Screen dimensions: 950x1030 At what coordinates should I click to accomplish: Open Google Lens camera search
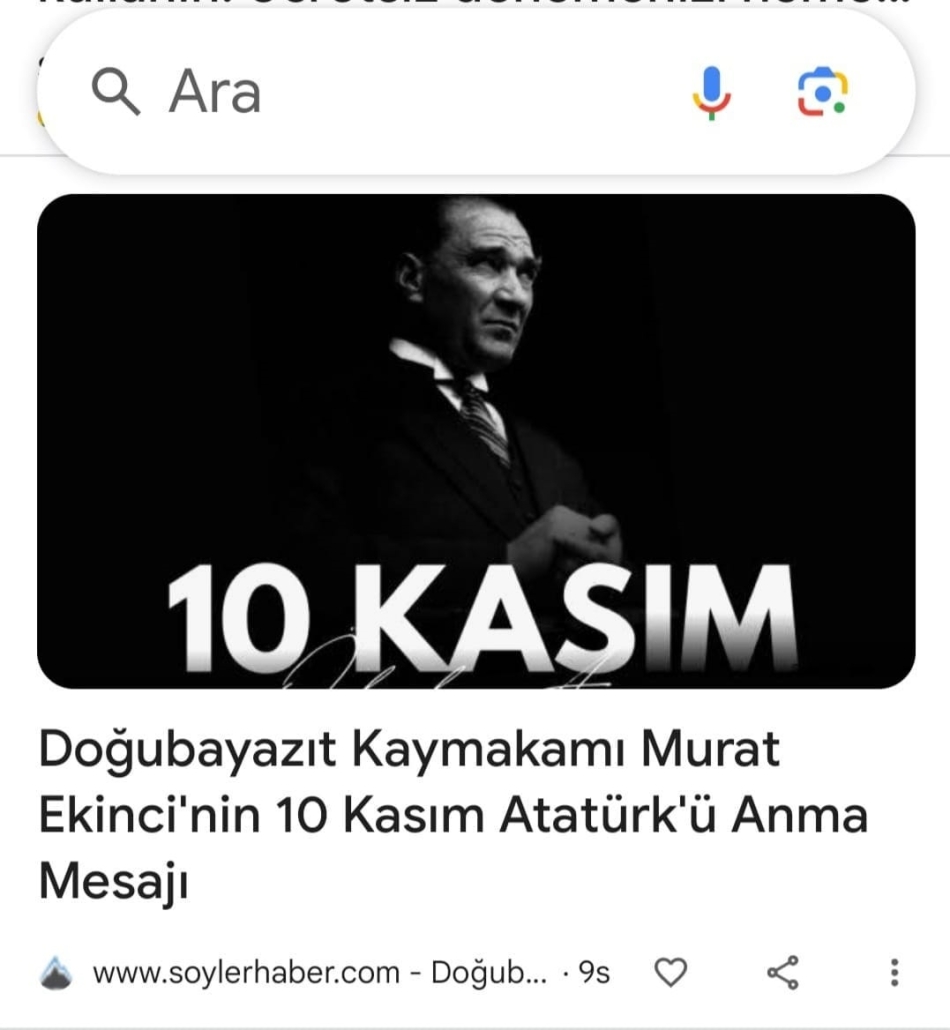(823, 91)
